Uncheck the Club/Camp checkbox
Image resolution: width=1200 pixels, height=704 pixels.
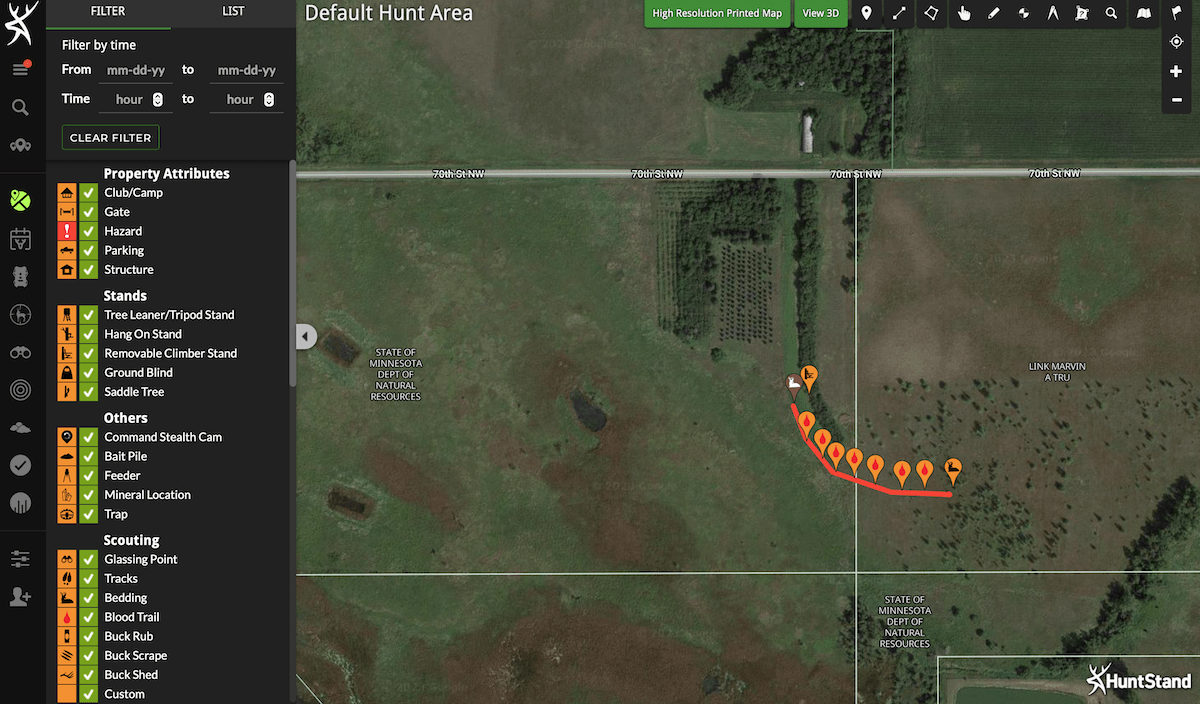[88, 193]
